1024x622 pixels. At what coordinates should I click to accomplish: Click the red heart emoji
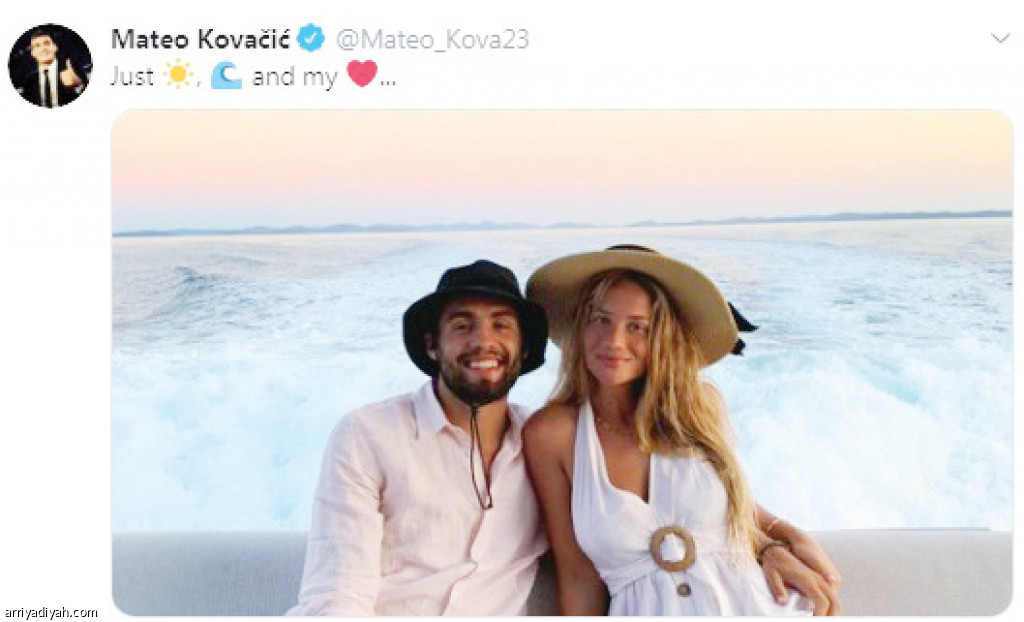pyautogui.click(x=362, y=73)
